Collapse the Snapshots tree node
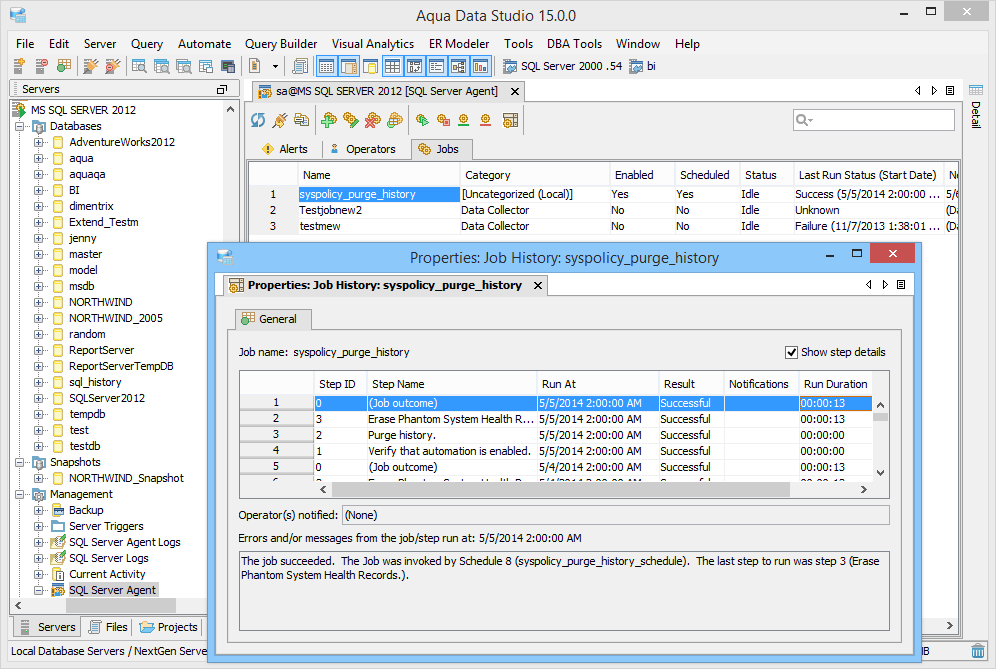Viewport: 996px width, 669px height. (x=19, y=463)
